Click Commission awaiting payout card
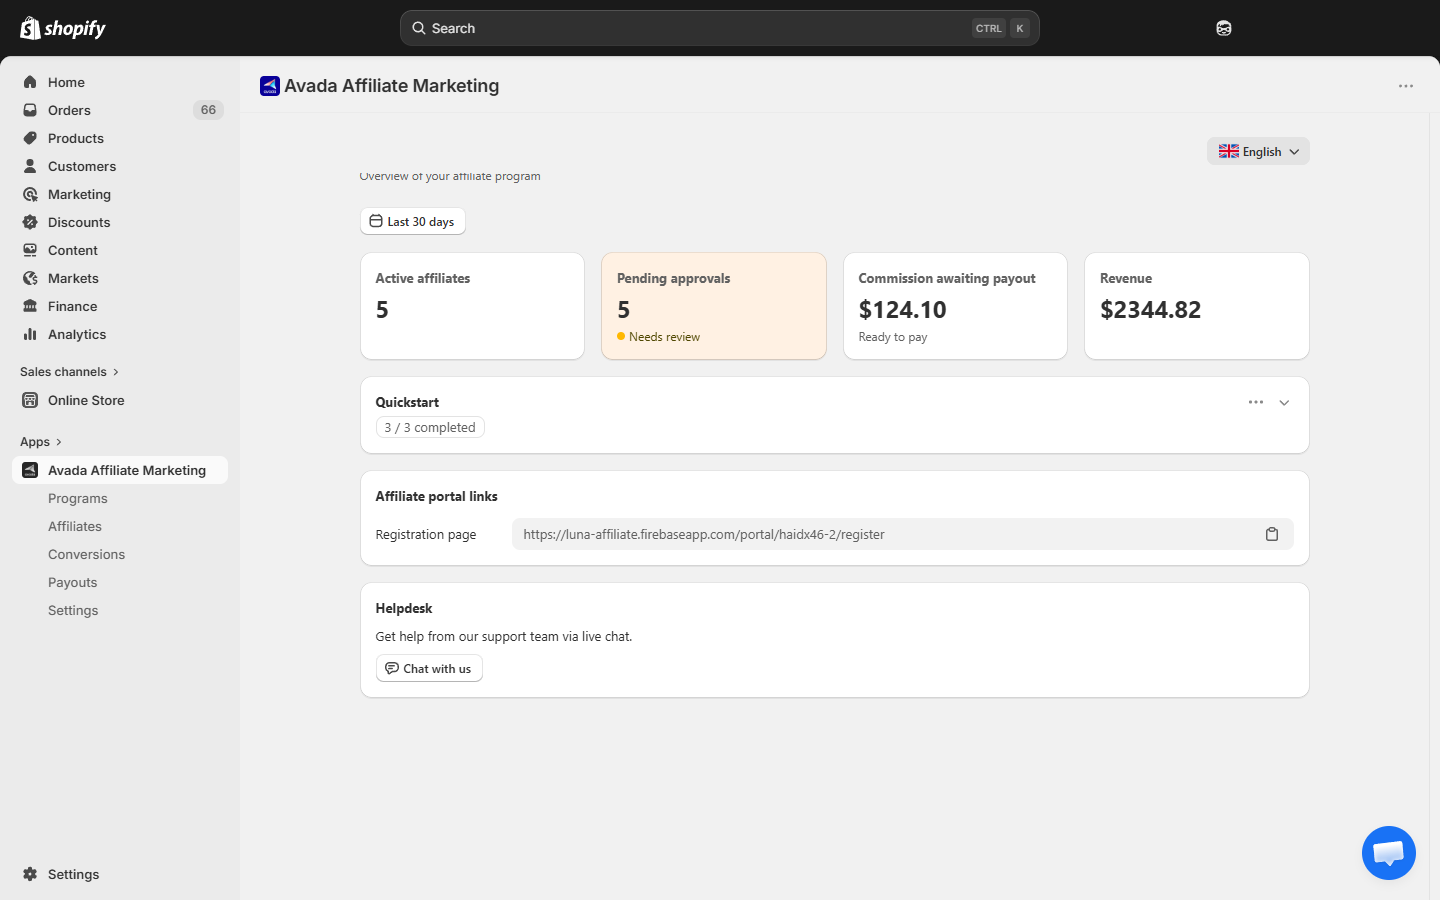Screen dimensions: 1440x900 [955, 306]
